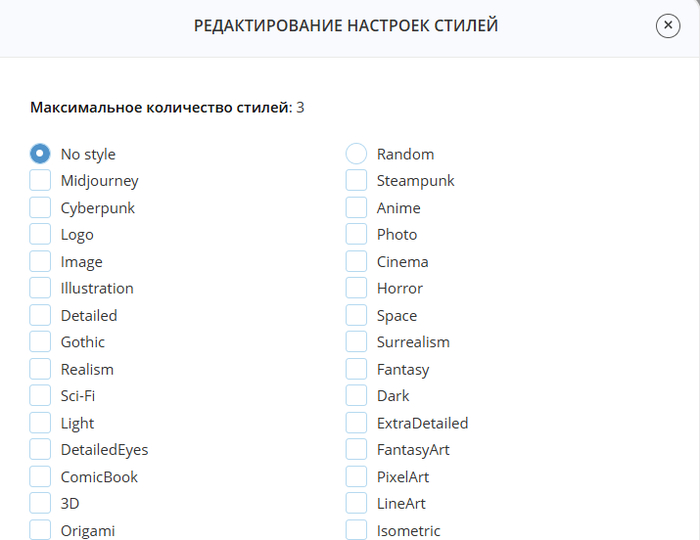Select the No style radio button
700x540 pixels.
click(40, 154)
